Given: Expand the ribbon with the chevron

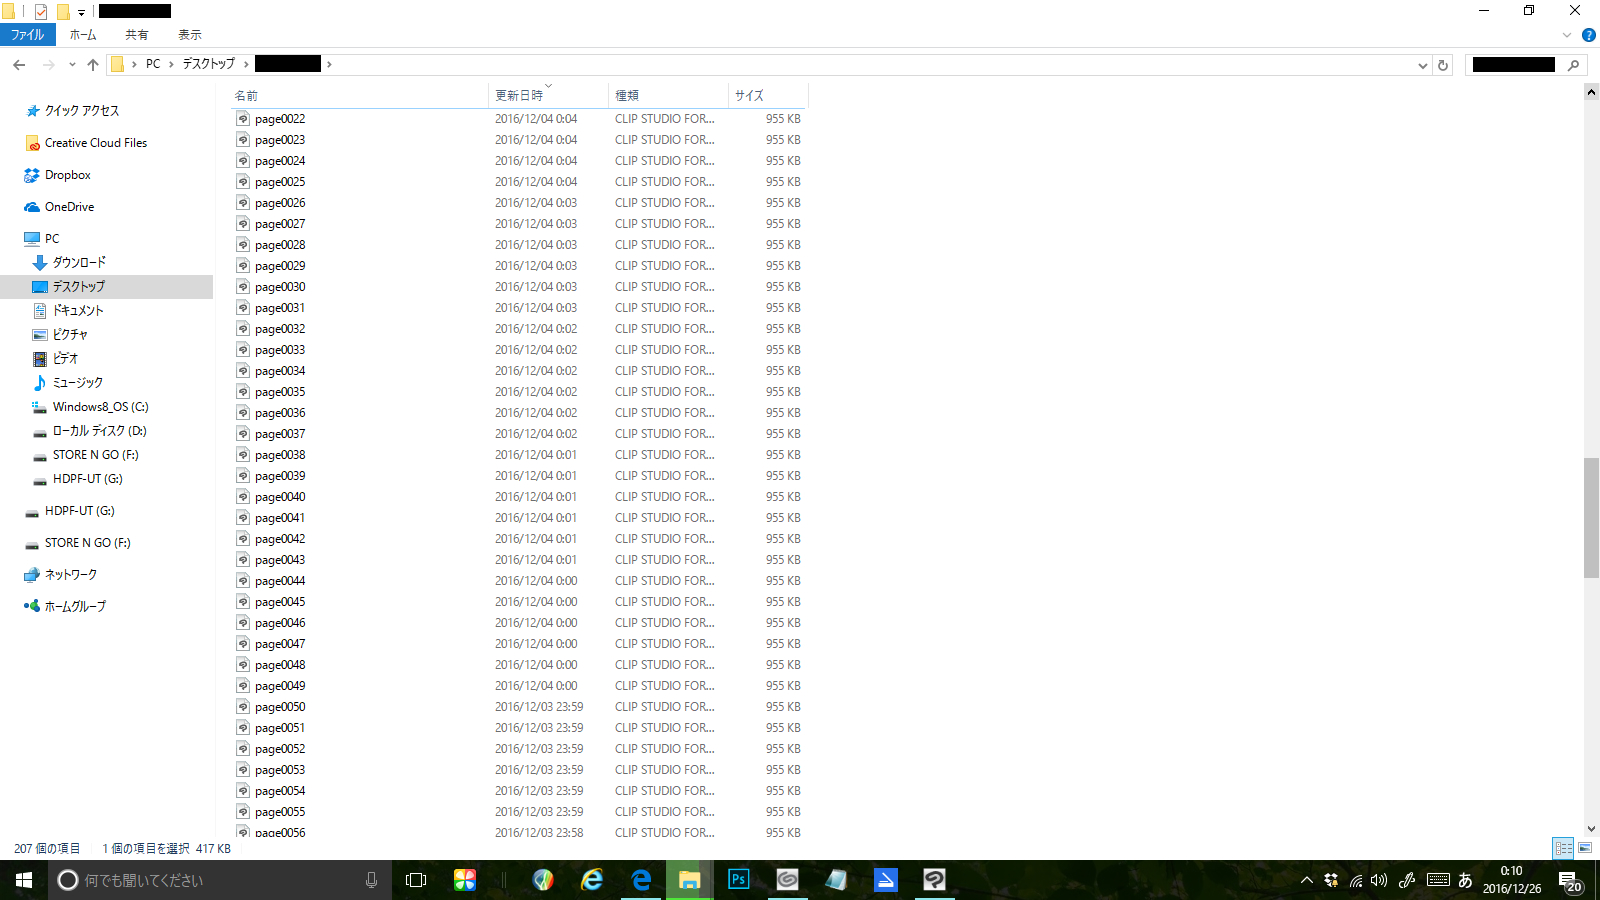Looking at the screenshot, I should point(1567,35).
